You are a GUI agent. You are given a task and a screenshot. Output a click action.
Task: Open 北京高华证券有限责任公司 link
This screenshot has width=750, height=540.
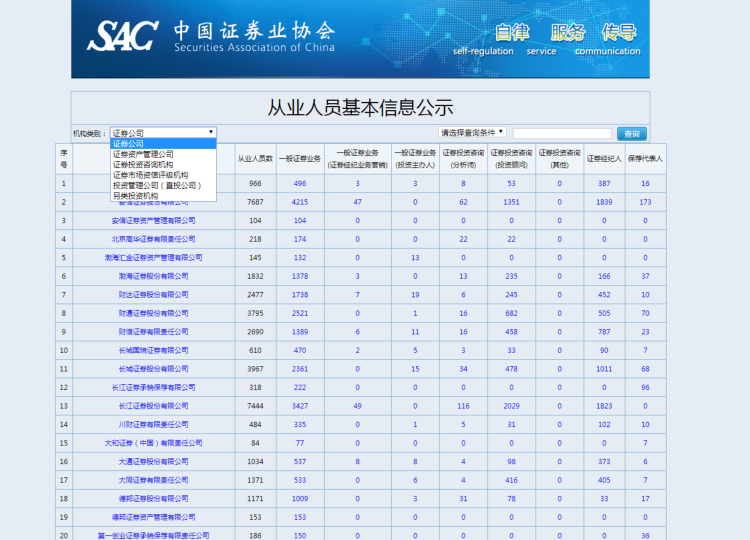[x=153, y=239]
